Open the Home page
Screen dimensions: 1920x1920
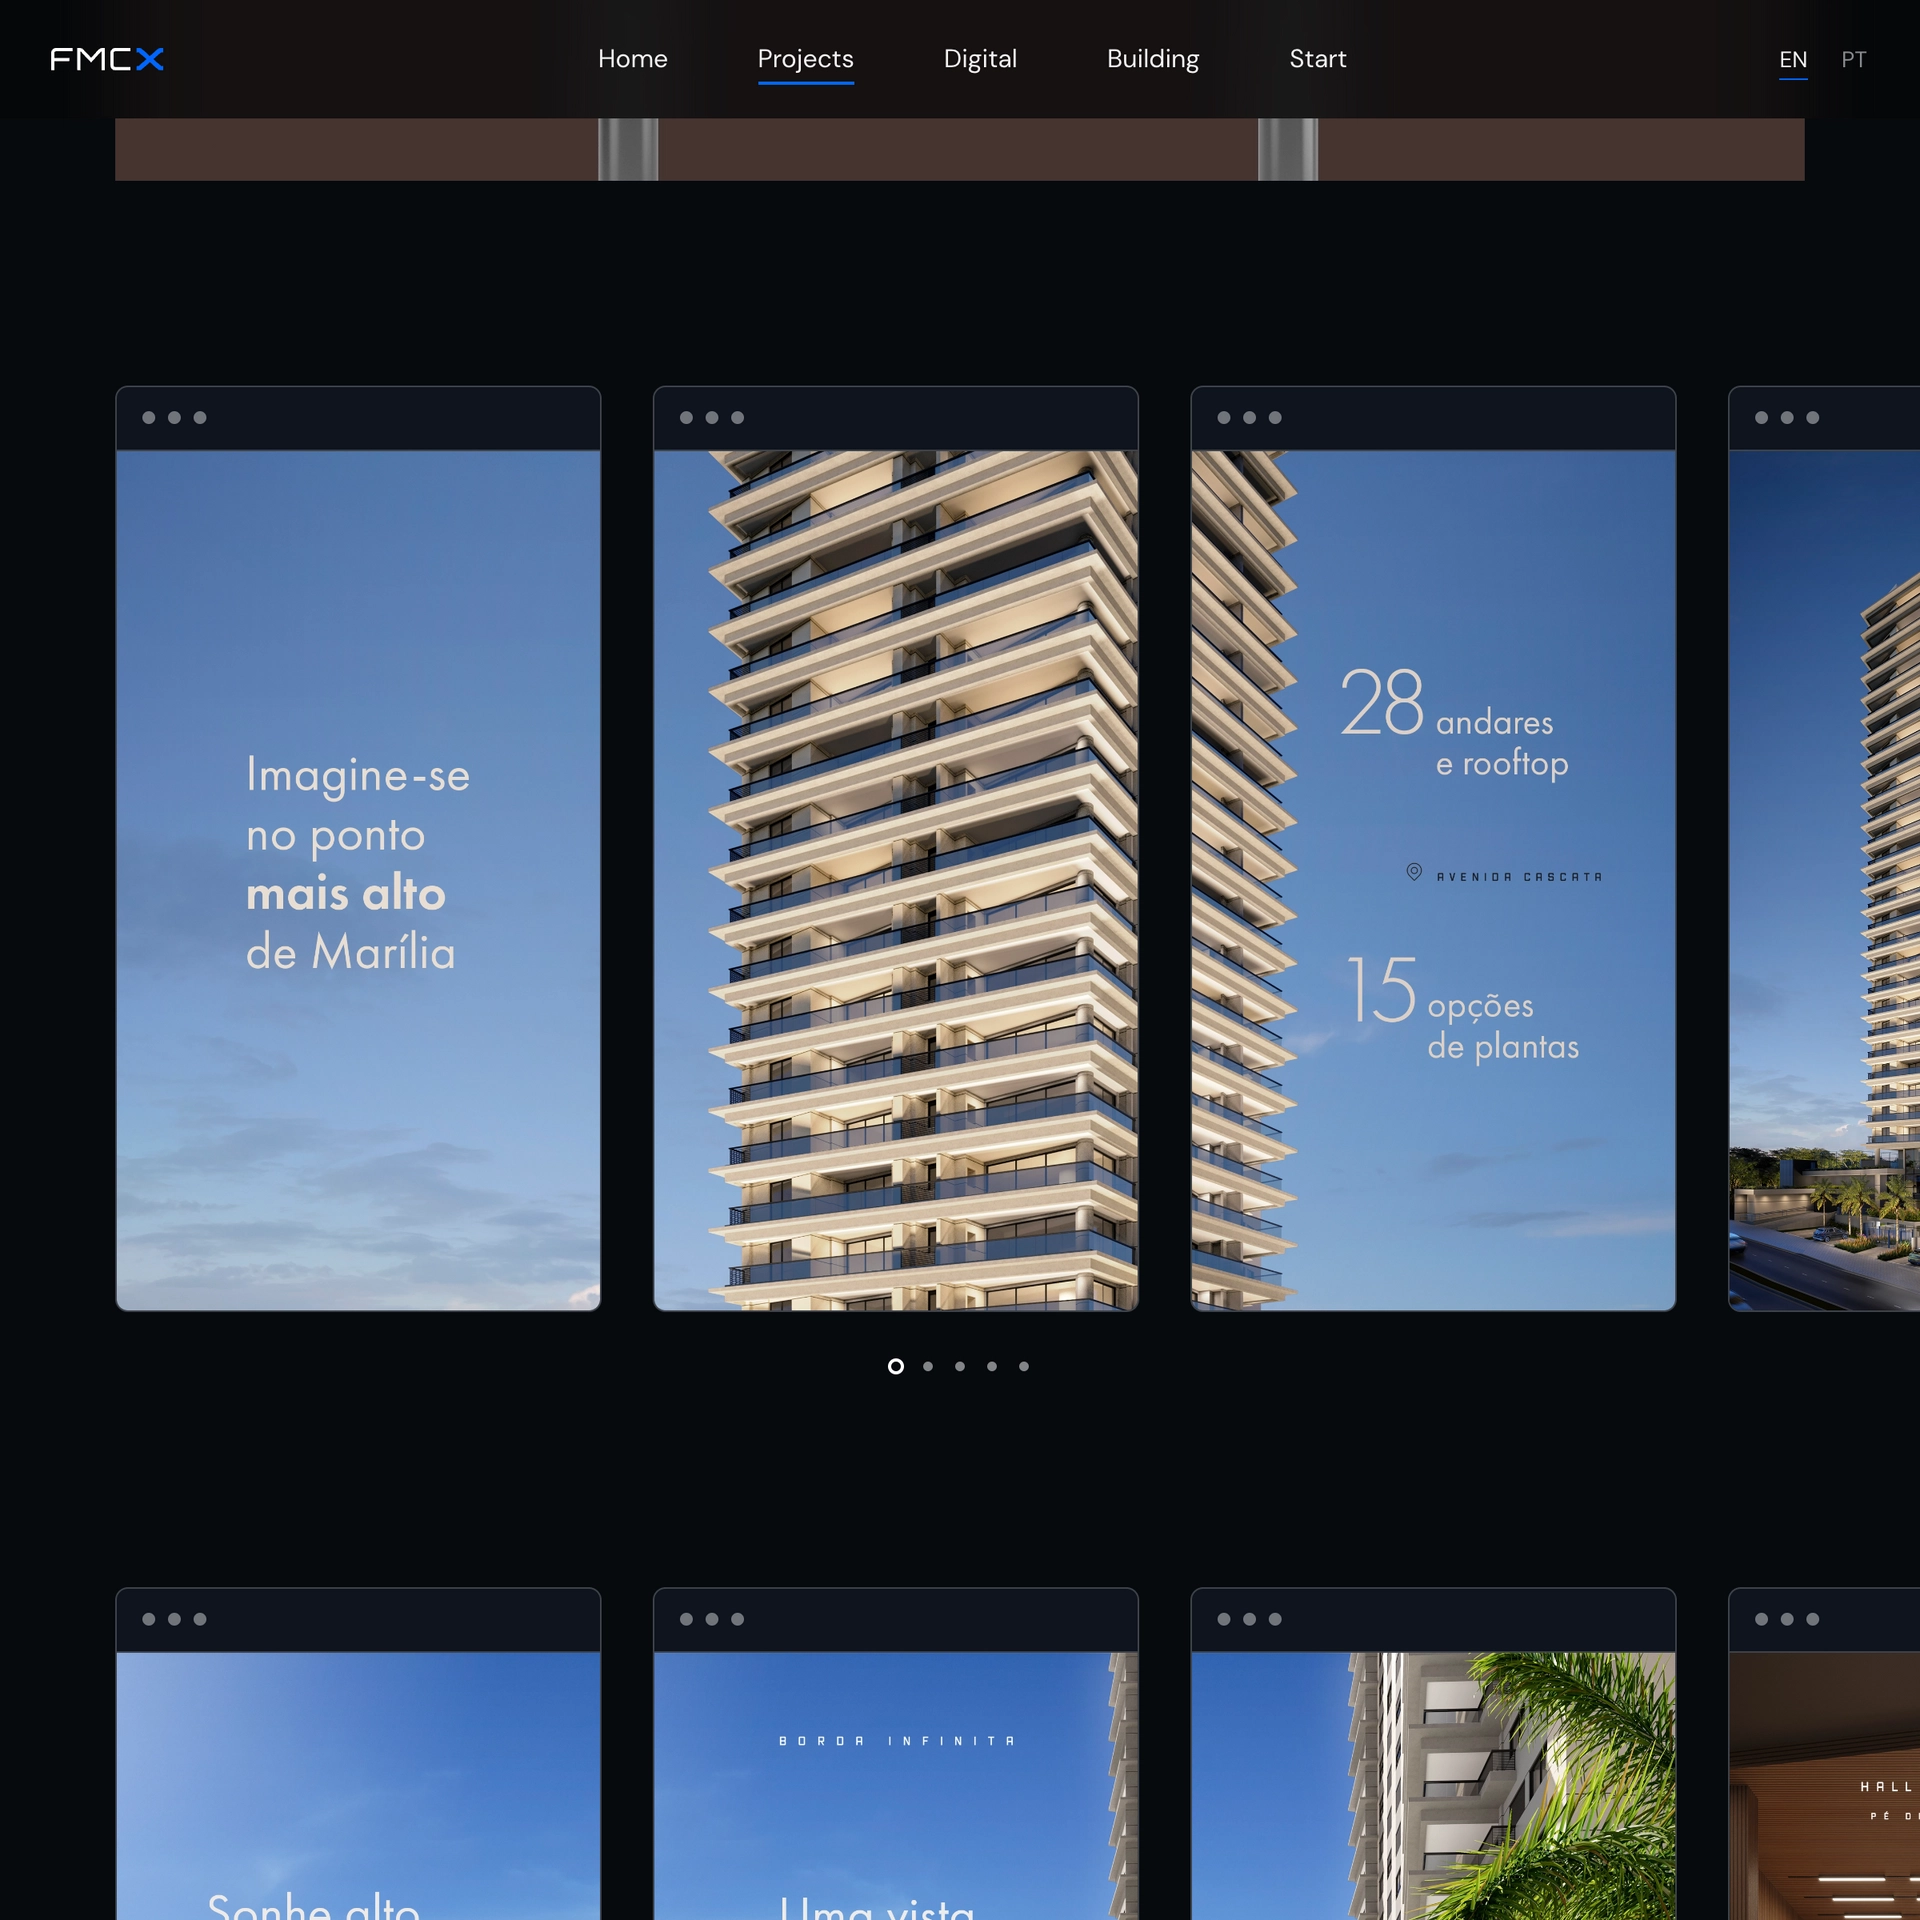pyautogui.click(x=632, y=59)
